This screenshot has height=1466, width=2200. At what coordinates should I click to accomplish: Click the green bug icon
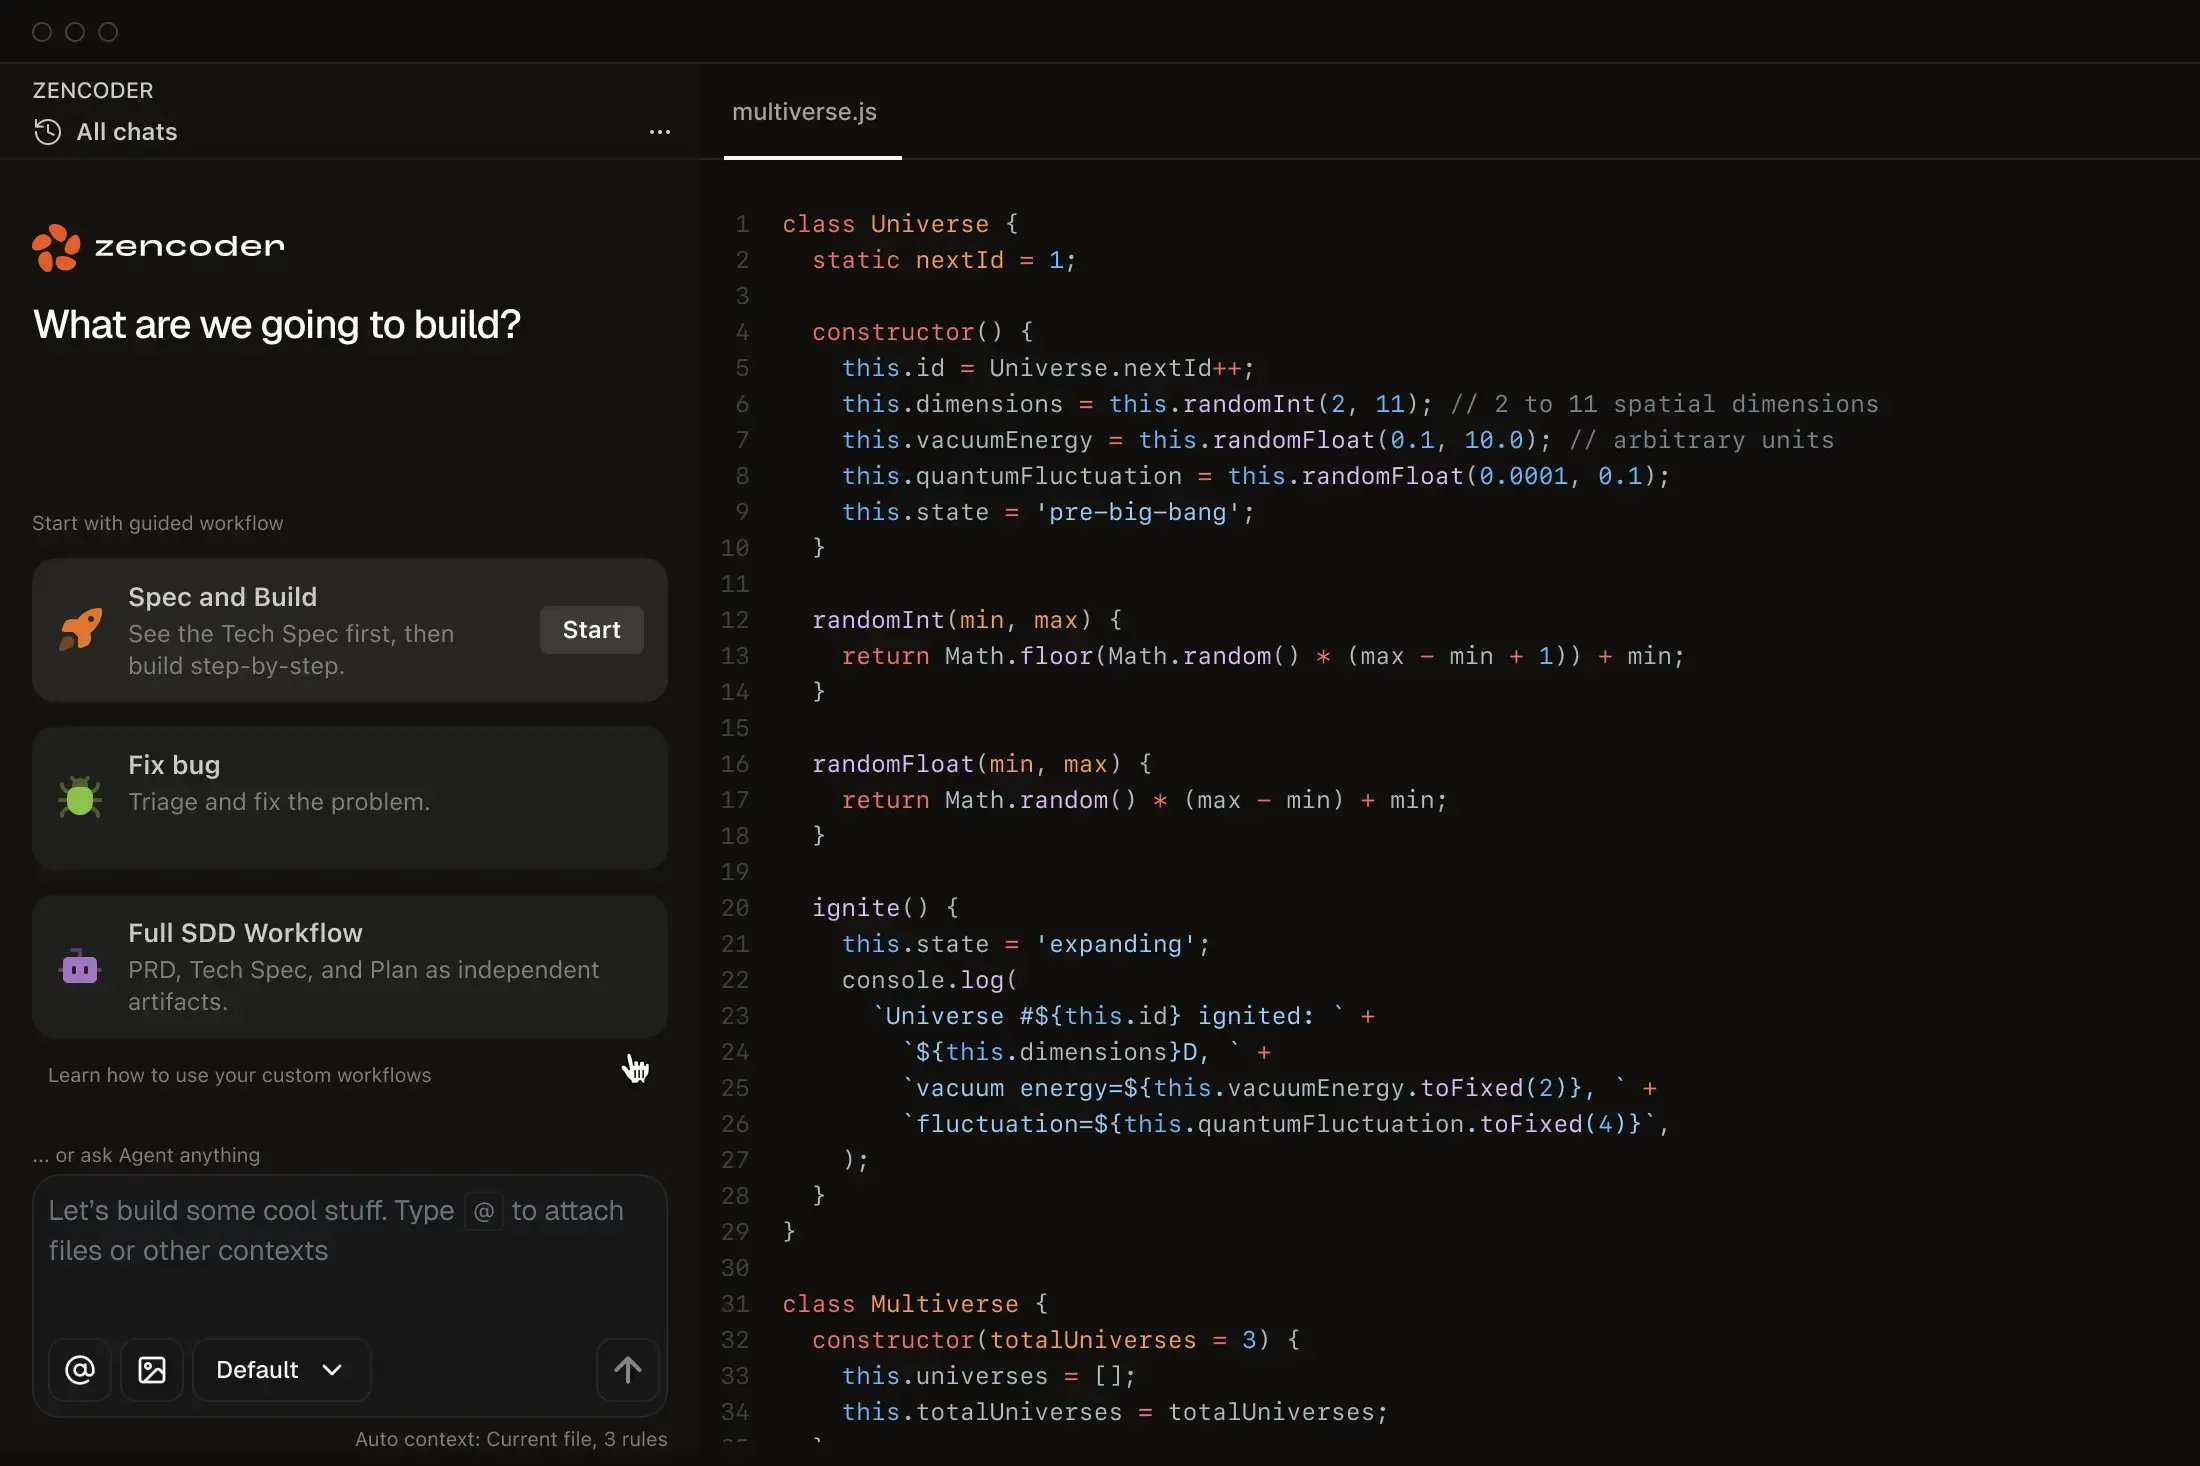click(80, 797)
